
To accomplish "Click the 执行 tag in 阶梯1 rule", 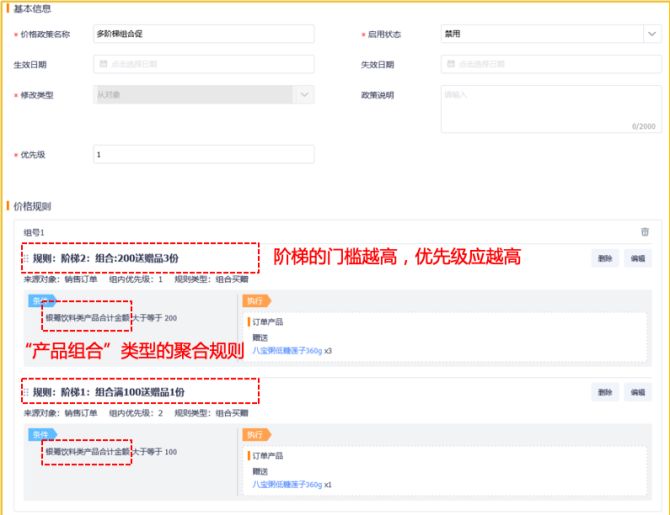I will point(255,434).
